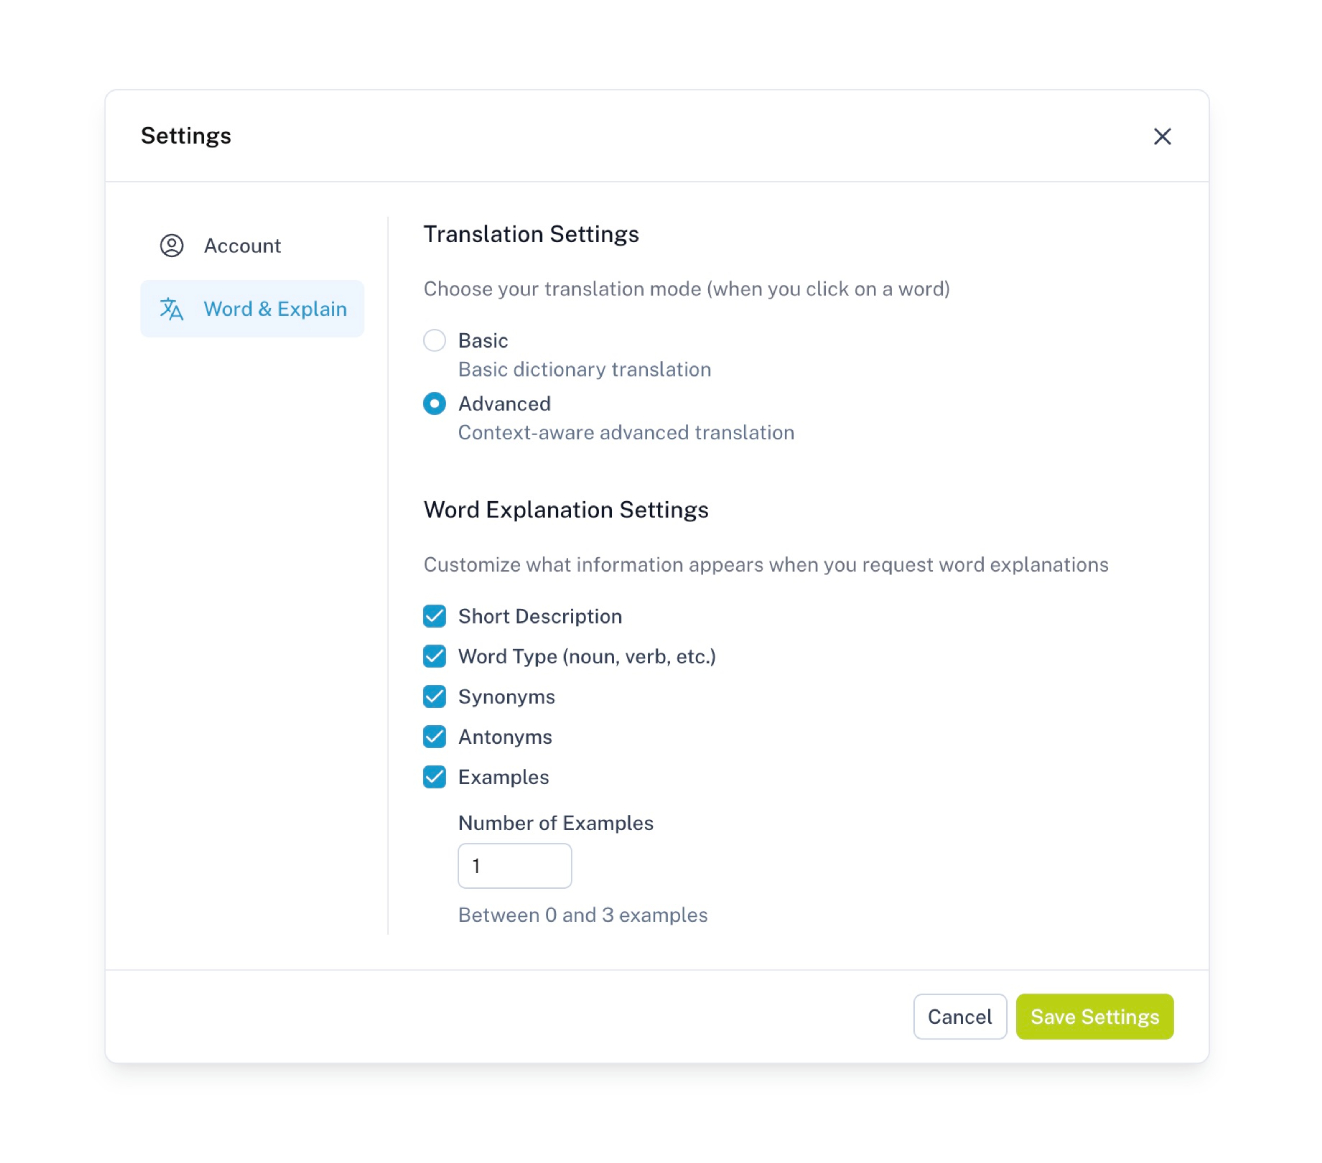Click the 'Basic dictionary translation' description text

coord(585,370)
